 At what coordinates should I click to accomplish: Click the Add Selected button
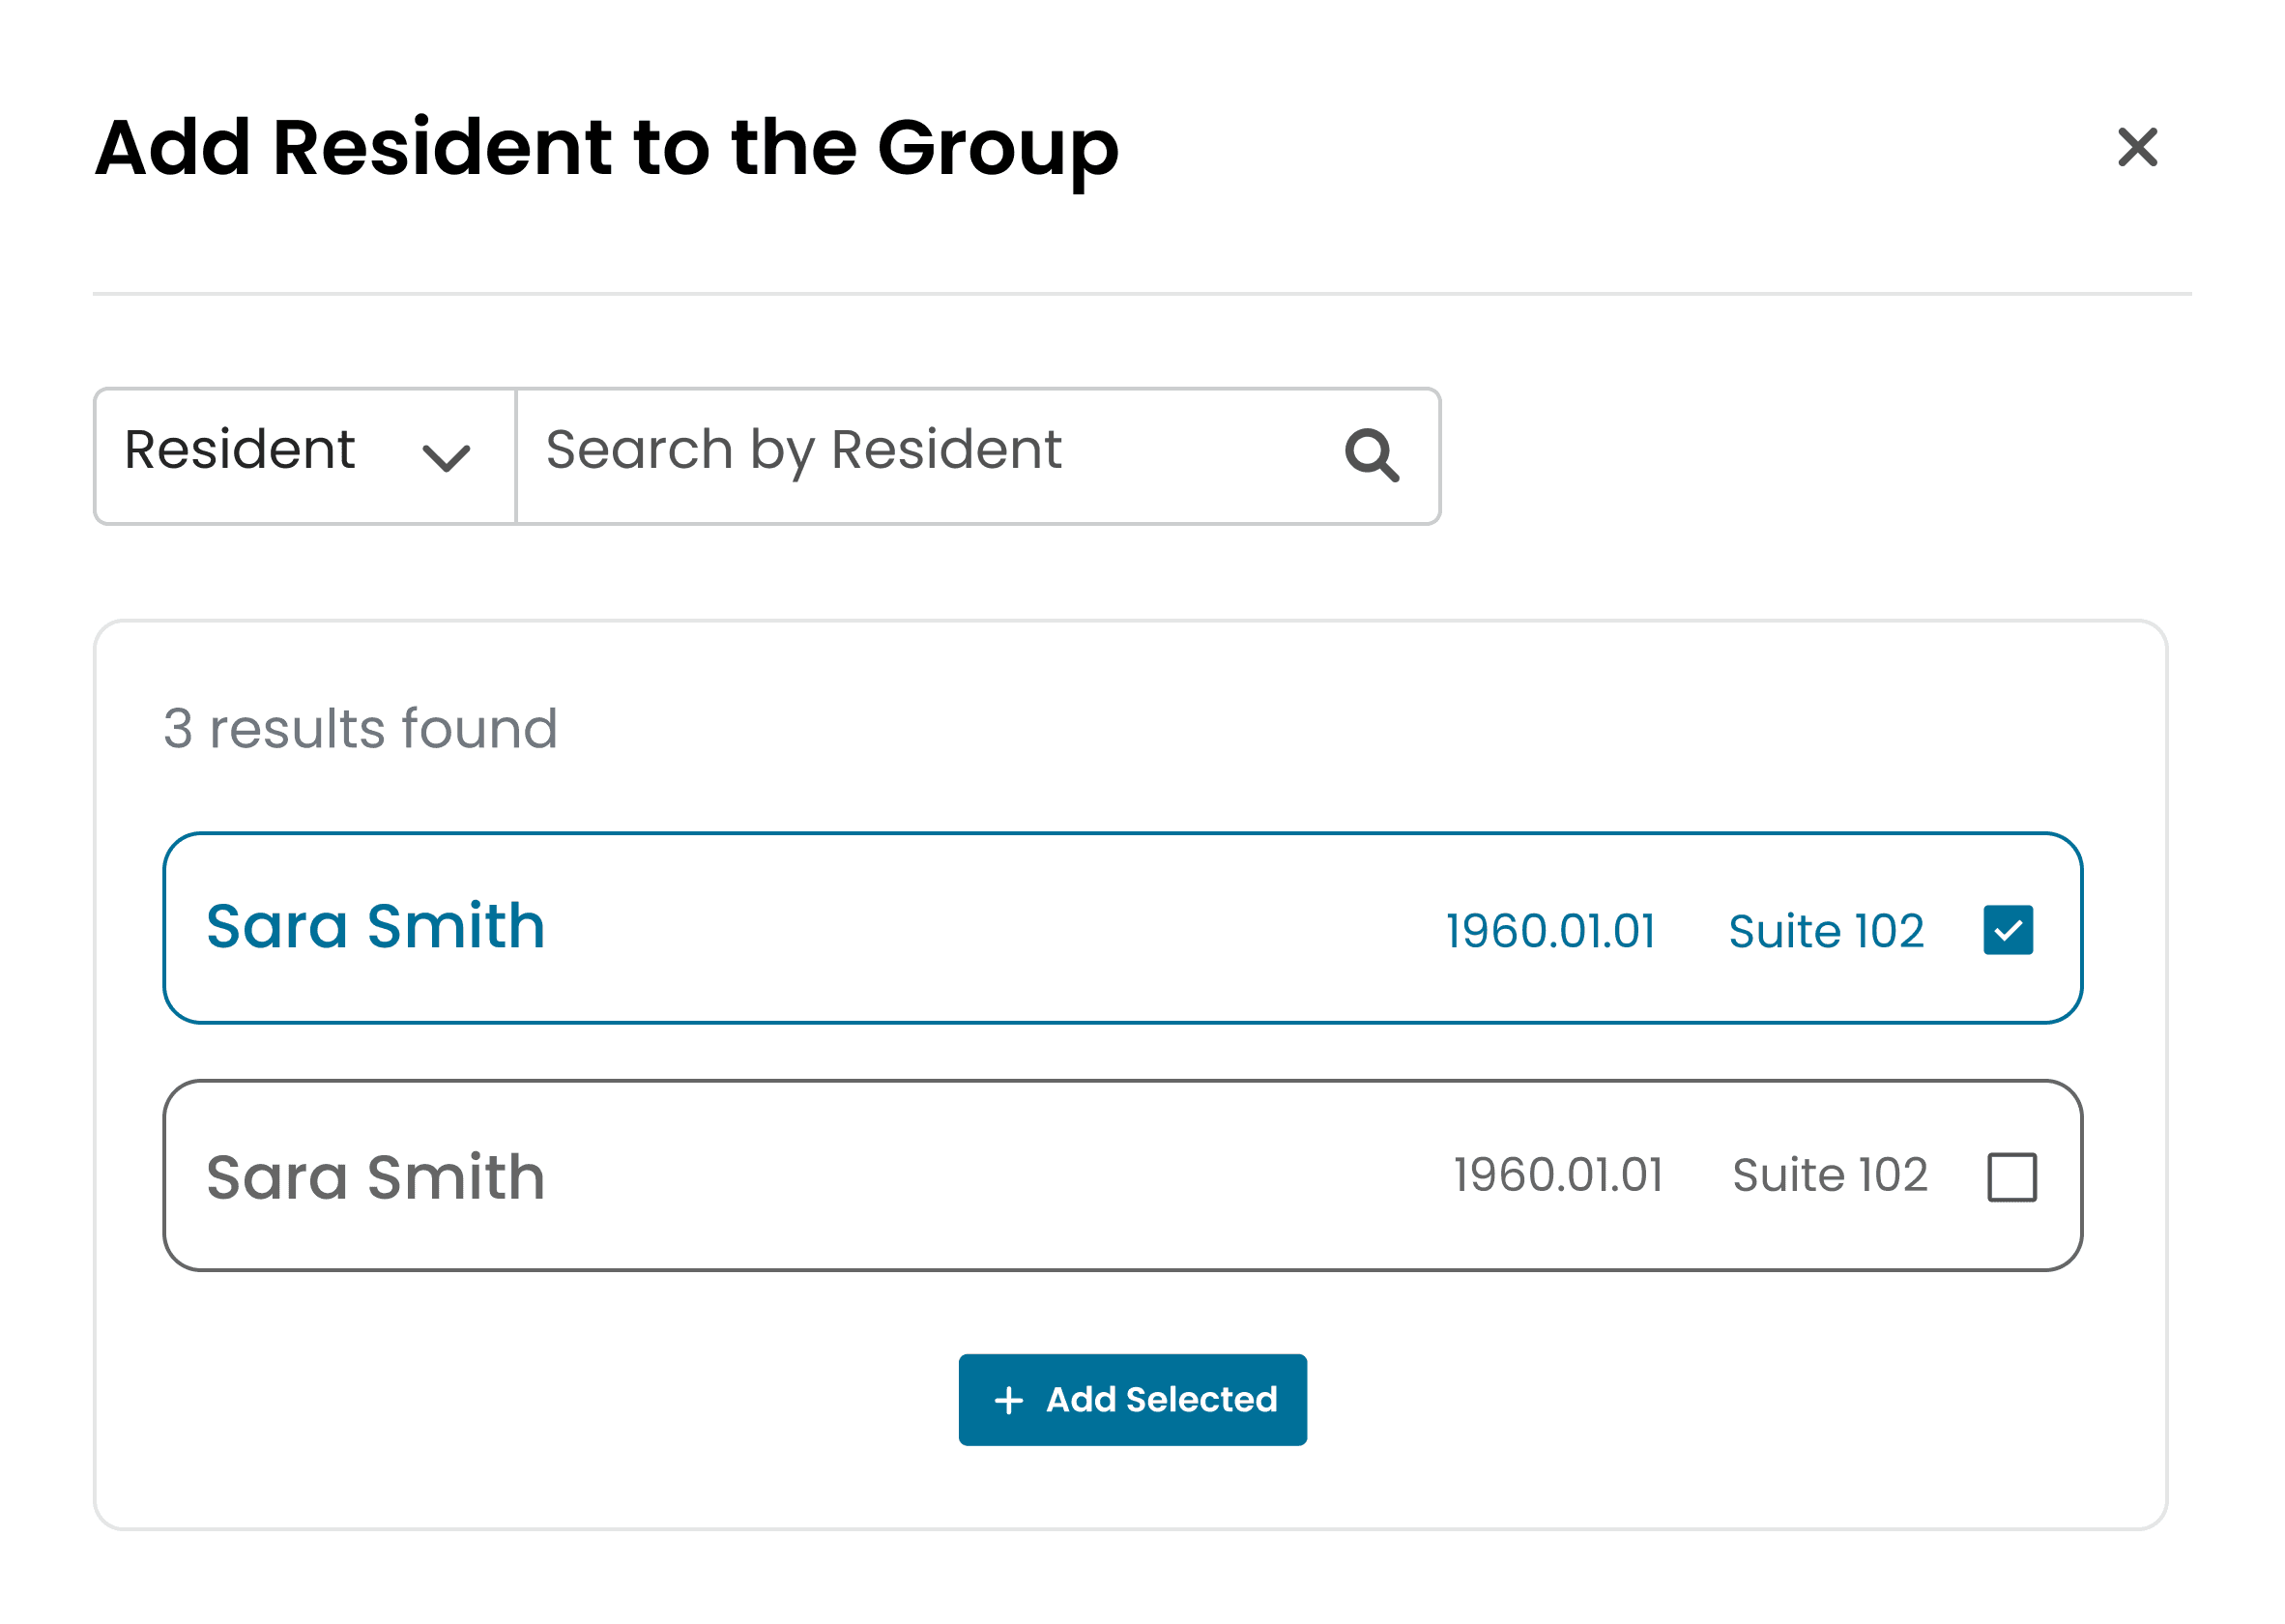coord(1132,1399)
